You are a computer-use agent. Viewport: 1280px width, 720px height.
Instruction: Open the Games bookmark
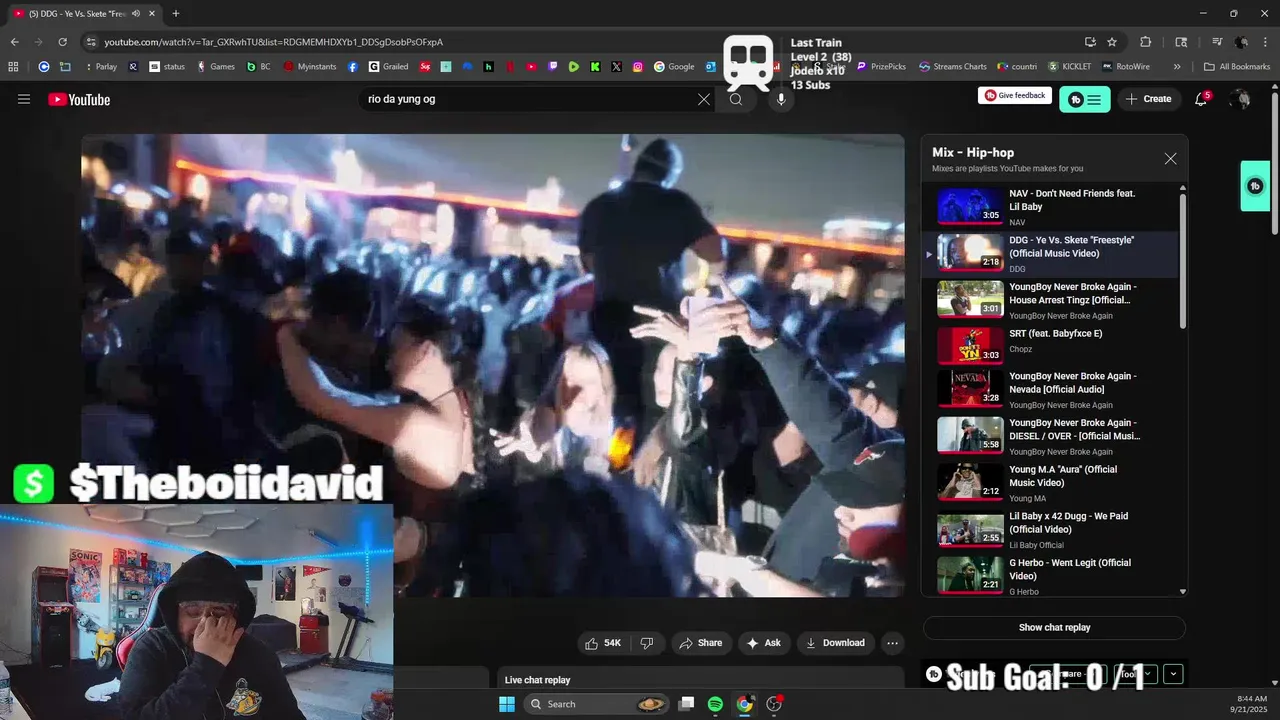215,67
